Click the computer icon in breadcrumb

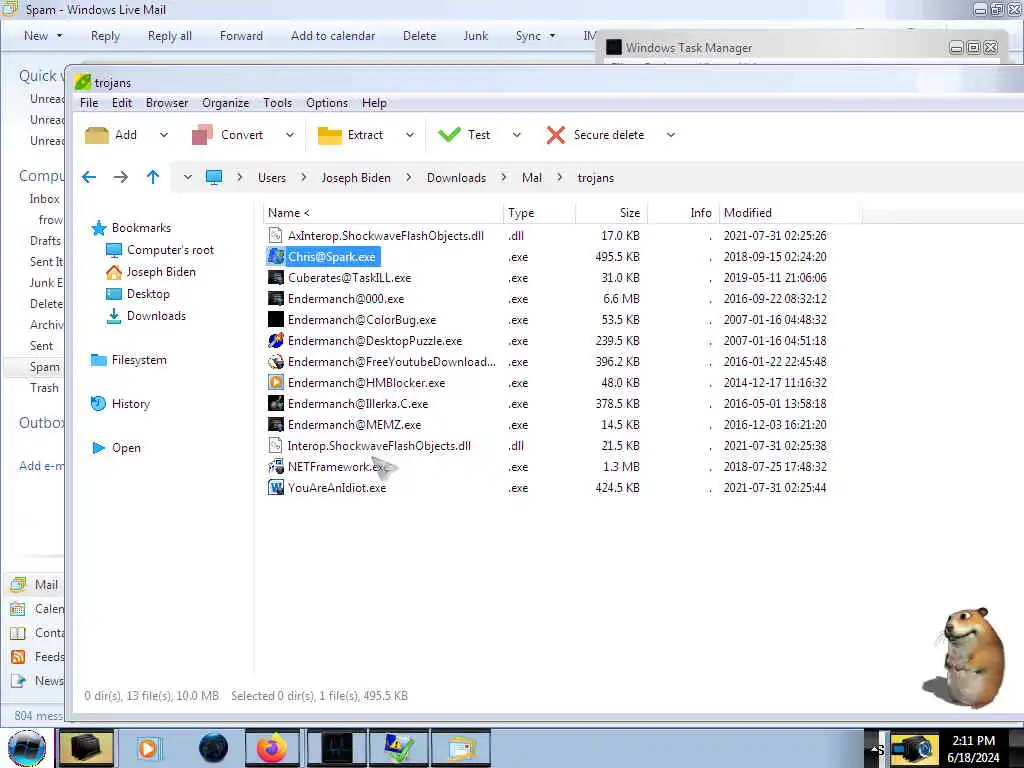214,178
